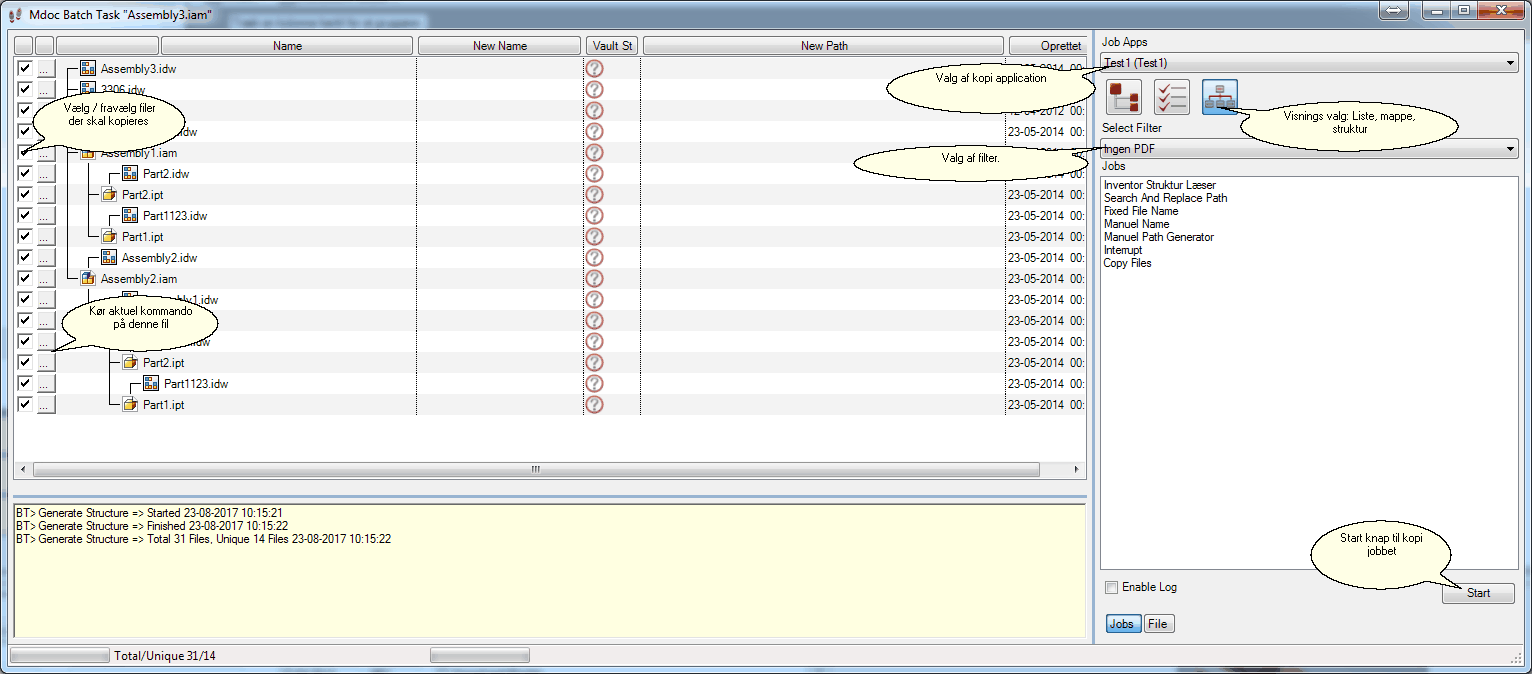Select the Copy Files job entry
Screen dimensions: 1532x674
click(1127, 264)
